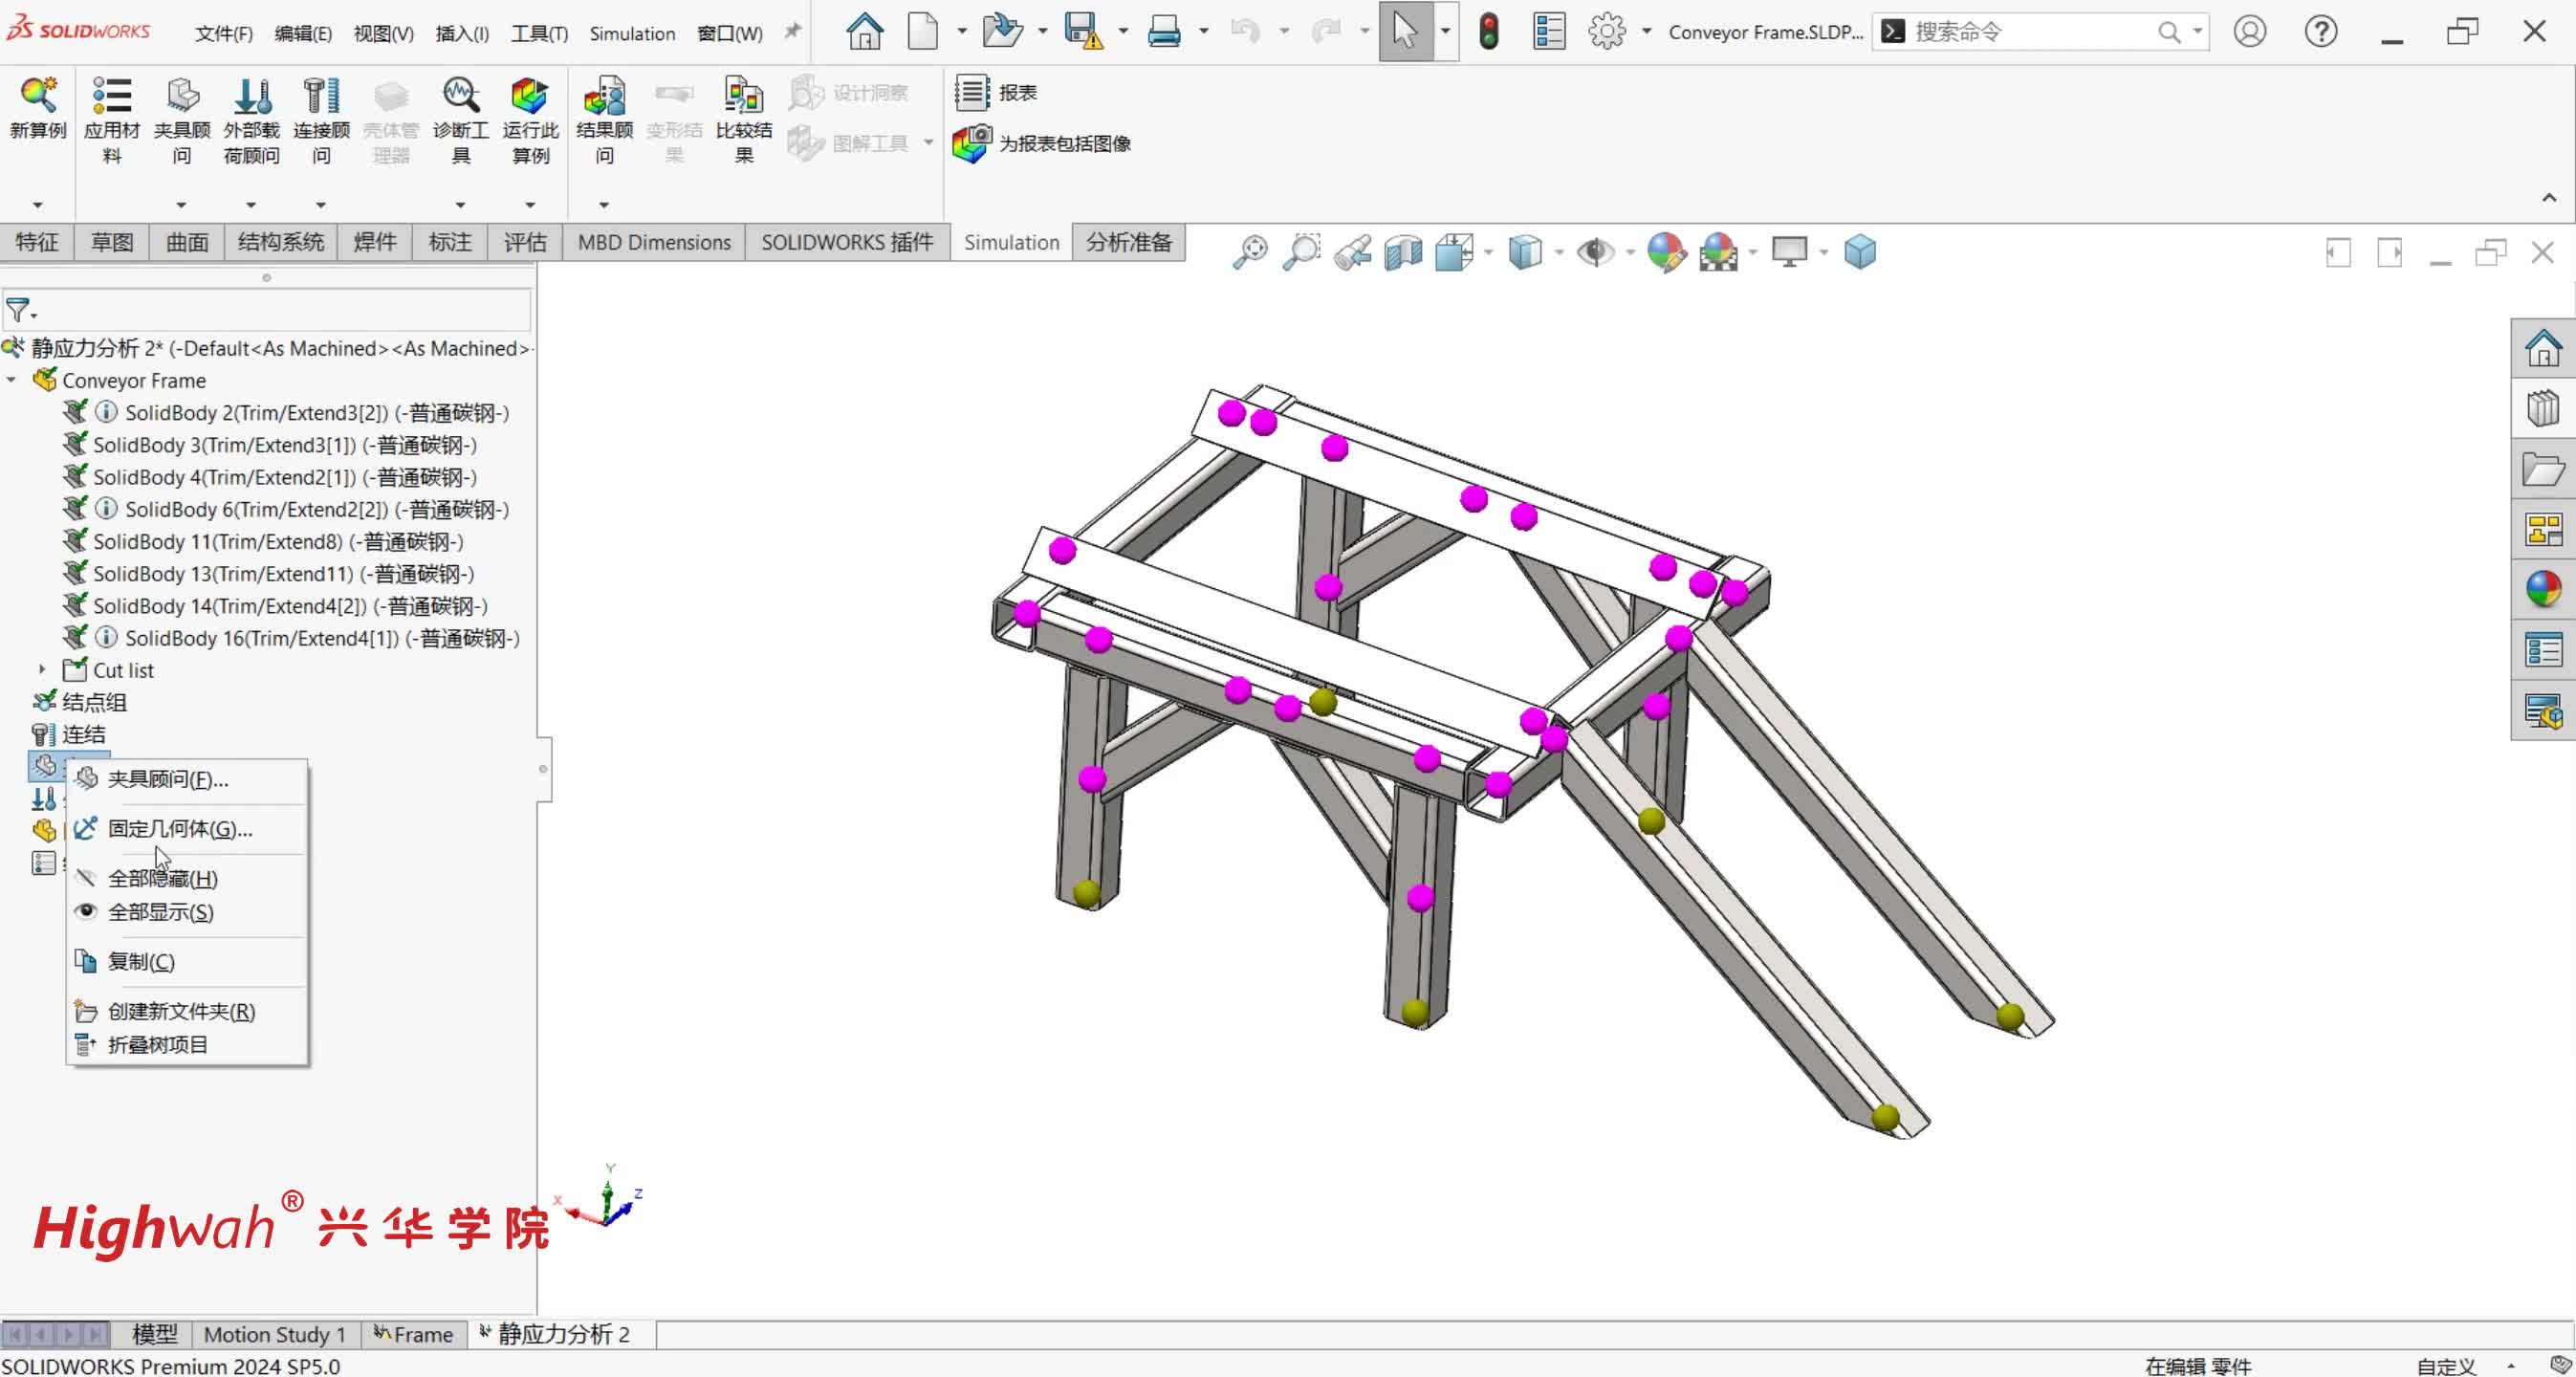The width and height of the screenshot is (2576, 1377).
Task: Click the Zoom to Fit icon
Action: coord(1249,252)
